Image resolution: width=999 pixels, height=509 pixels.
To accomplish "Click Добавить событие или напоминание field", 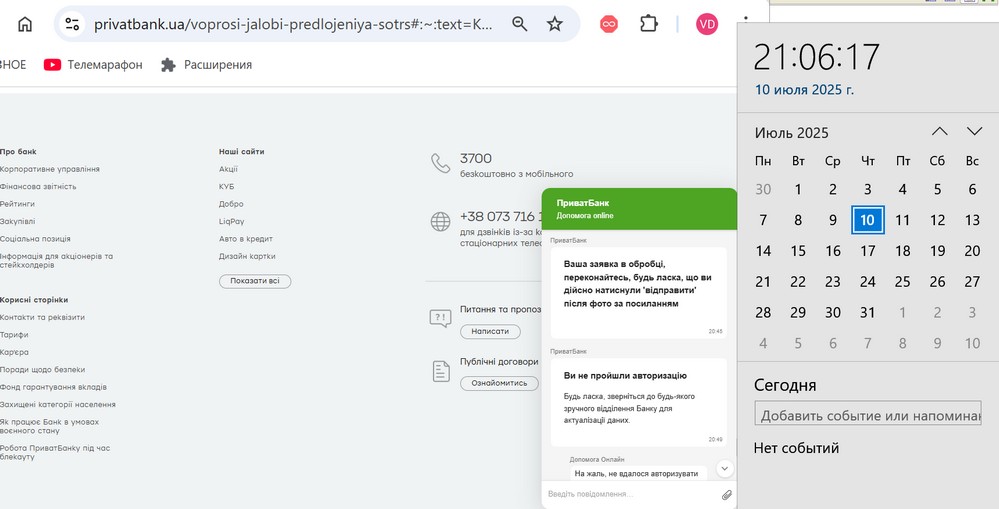I will coord(867,413).
